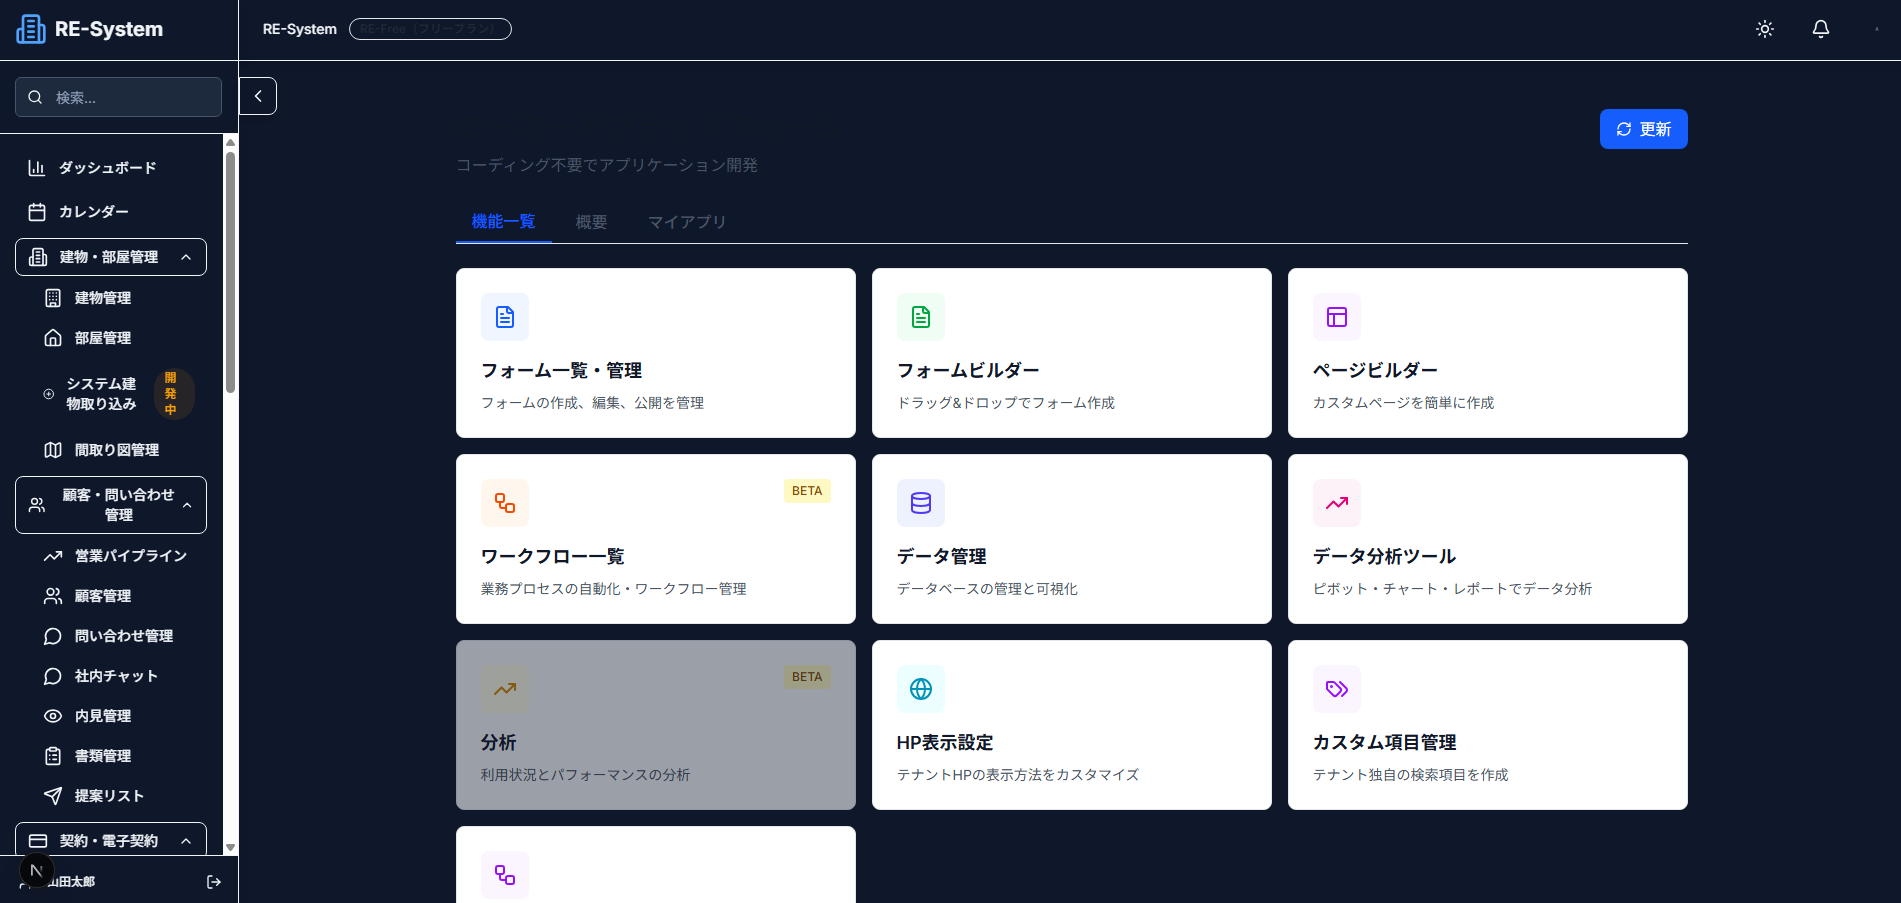
Task: Click the database icon on データ管理
Action: click(921, 503)
